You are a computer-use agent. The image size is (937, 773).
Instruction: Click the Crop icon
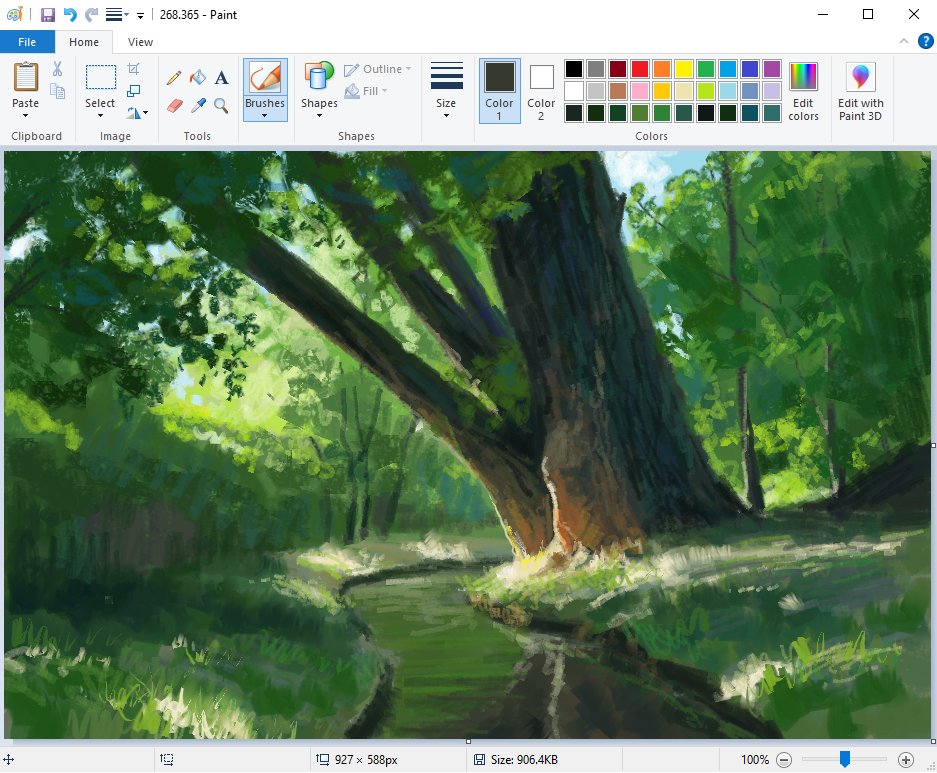(x=133, y=69)
